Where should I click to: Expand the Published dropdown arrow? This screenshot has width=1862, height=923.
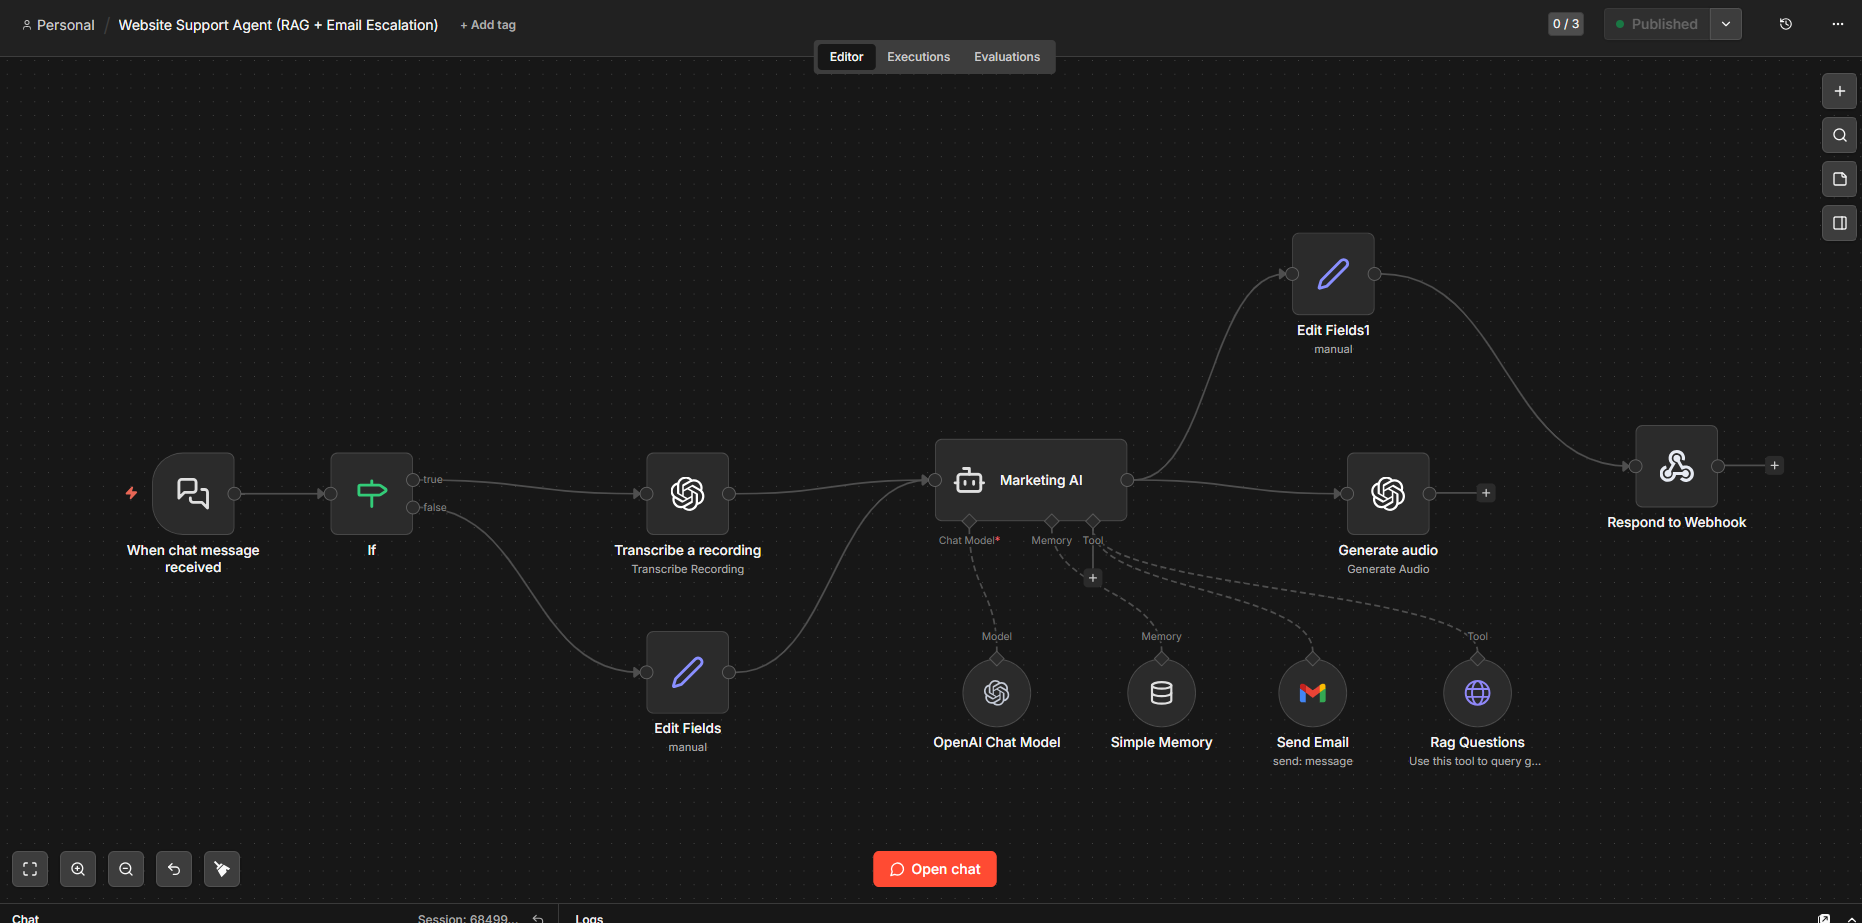1726,24
